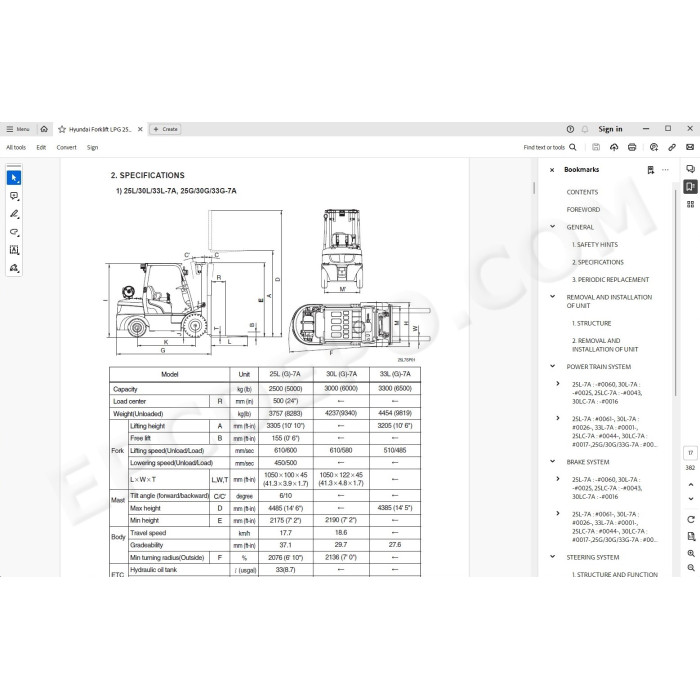This screenshot has width=700, height=700.
Task: Open the page thumbnails grid icon
Action: [x=691, y=204]
